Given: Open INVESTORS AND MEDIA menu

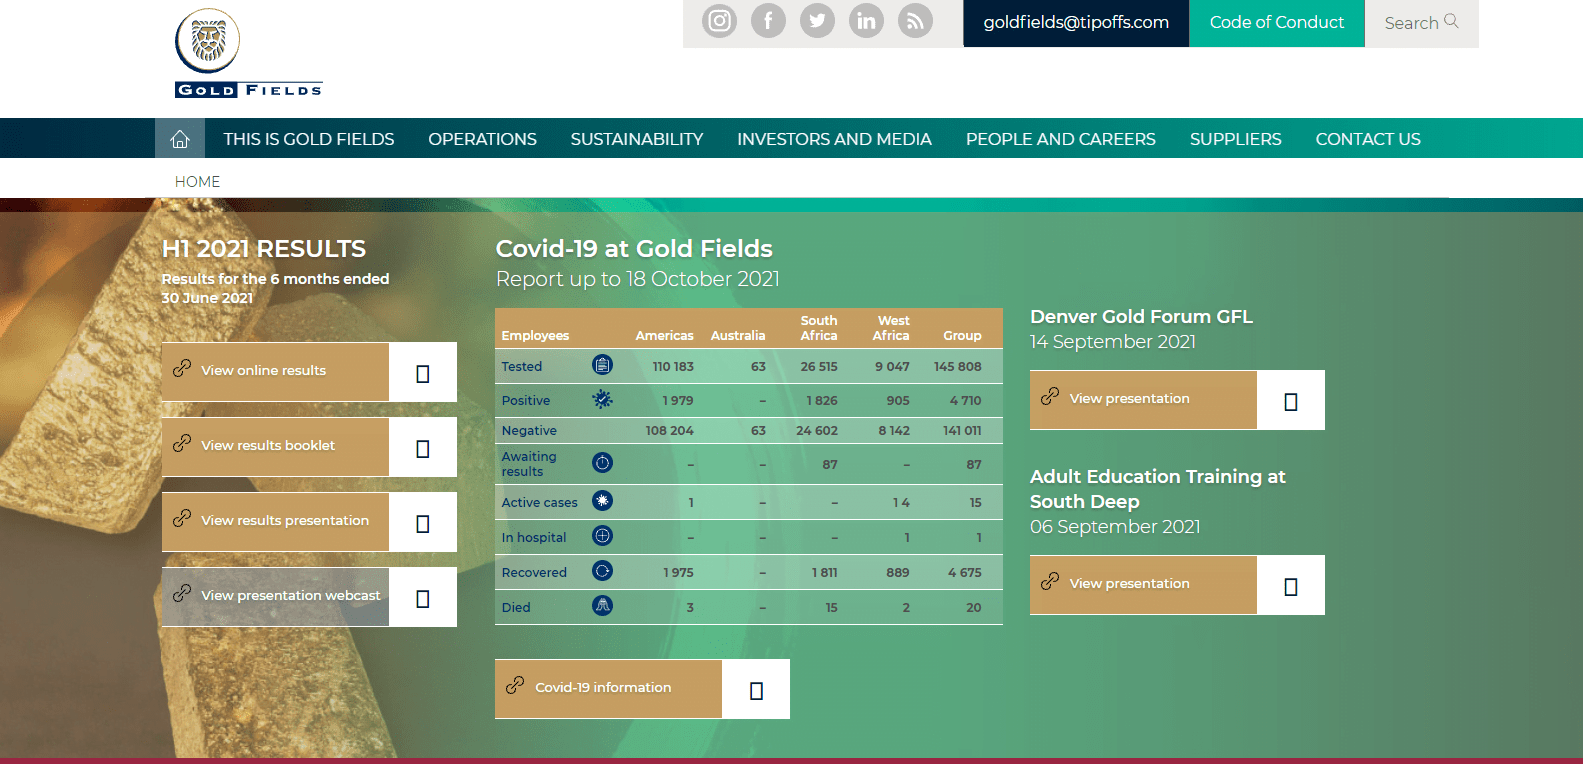Looking at the screenshot, I should click(834, 139).
